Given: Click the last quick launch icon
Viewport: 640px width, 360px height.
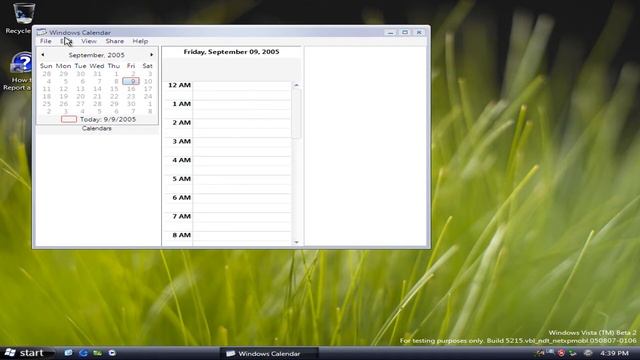Looking at the screenshot, I should tap(112, 353).
